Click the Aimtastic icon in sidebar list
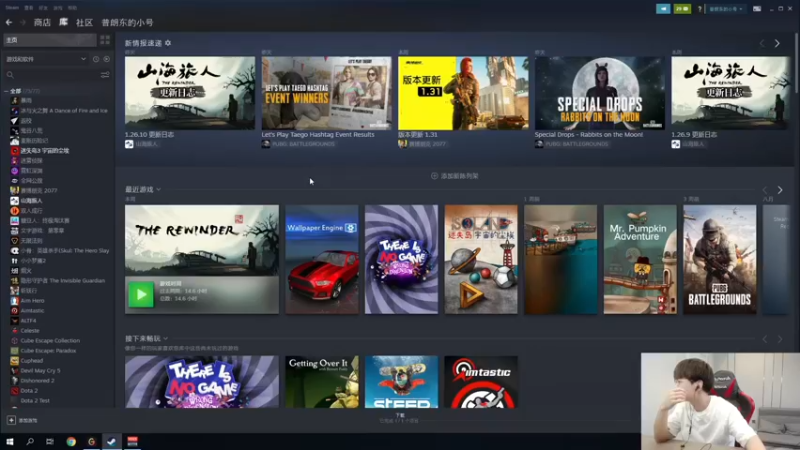The width and height of the screenshot is (800, 450). tap(14, 311)
